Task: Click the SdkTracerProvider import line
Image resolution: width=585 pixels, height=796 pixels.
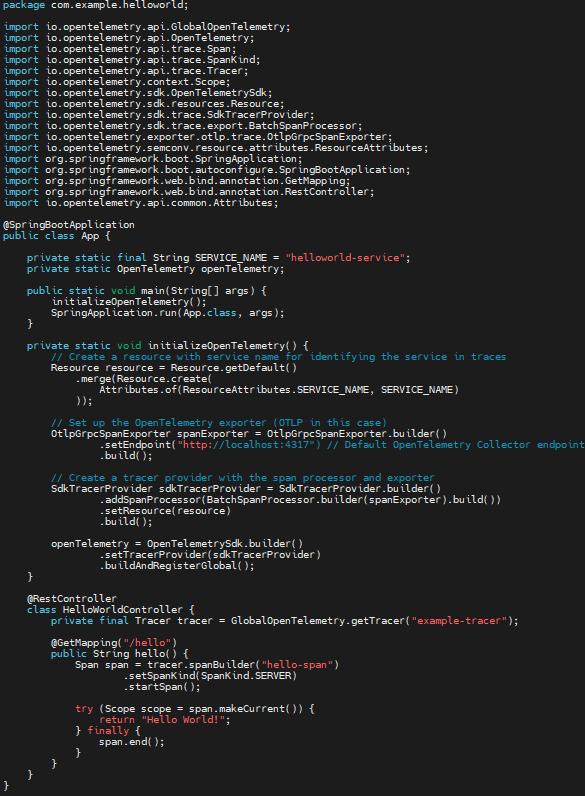Action: (x=159, y=115)
